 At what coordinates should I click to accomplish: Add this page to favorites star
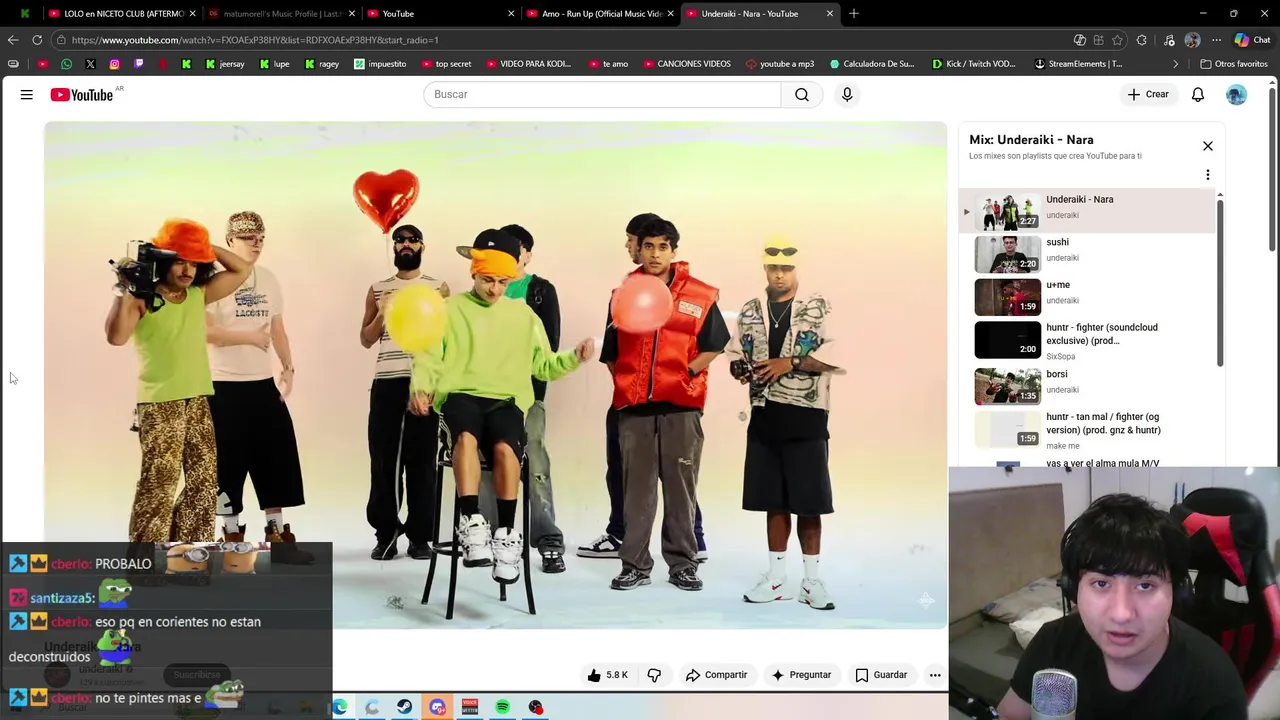(1117, 40)
